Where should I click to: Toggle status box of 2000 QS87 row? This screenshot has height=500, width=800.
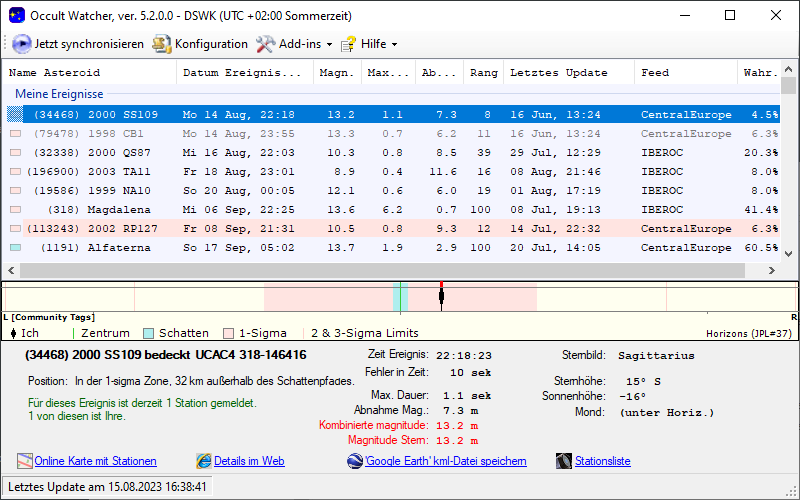tap(15, 152)
